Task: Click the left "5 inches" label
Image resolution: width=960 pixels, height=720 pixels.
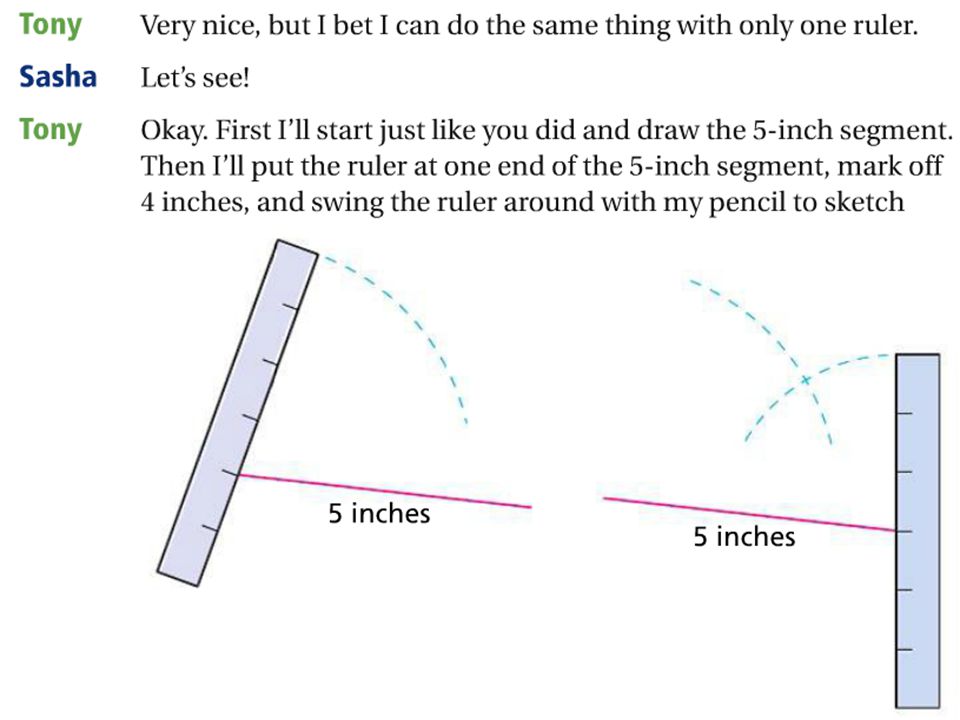Action: [x=379, y=513]
